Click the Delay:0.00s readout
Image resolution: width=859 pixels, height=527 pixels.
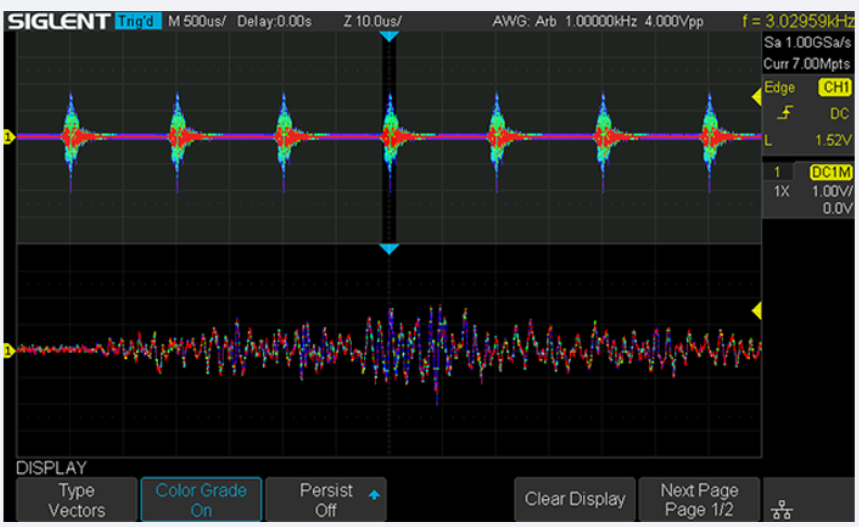pyautogui.click(x=274, y=21)
